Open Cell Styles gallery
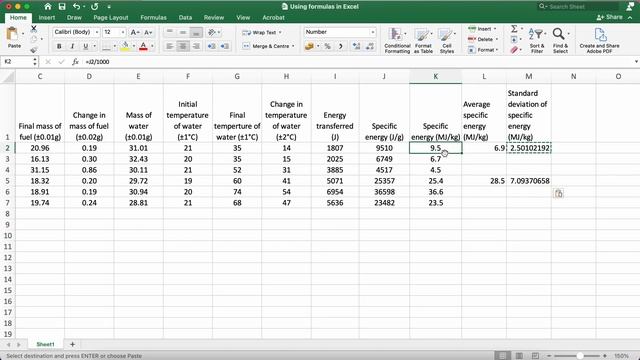Image resolution: width=640 pixels, height=360 pixels. pyautogui.click(x=447, y=40)
